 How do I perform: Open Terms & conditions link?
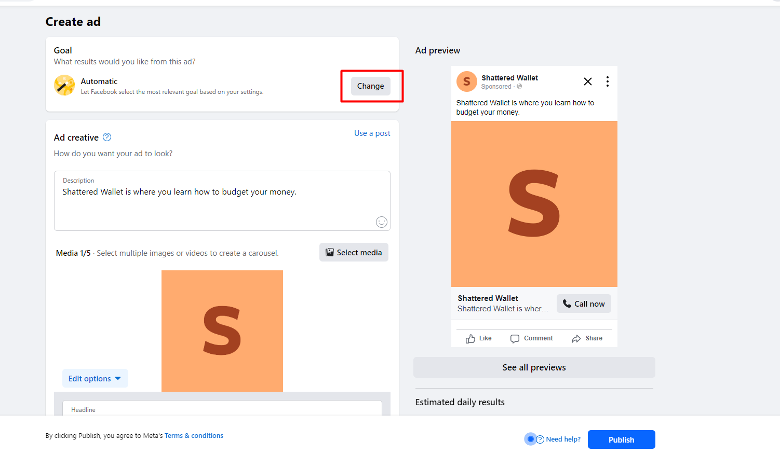click(194, 436)
